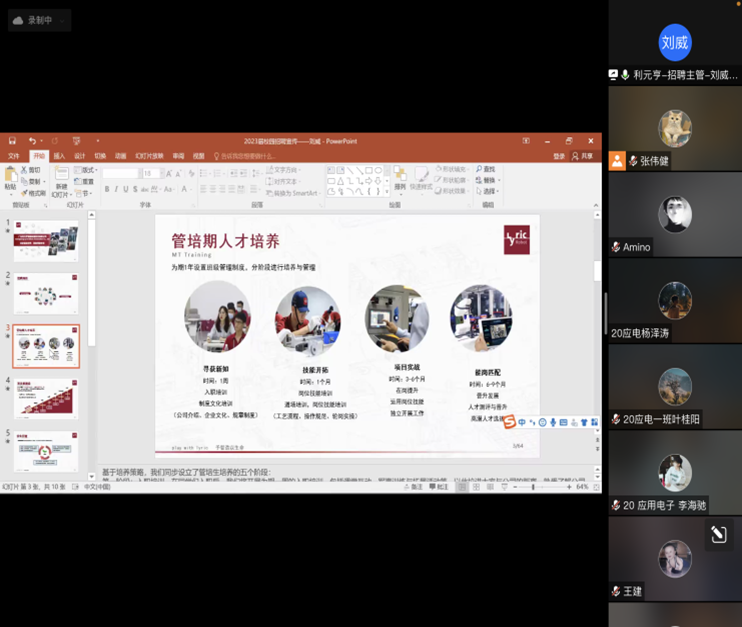The image size is (742, 627).
Task: Toggle Underline text formatting
Action: coord(127,189)
